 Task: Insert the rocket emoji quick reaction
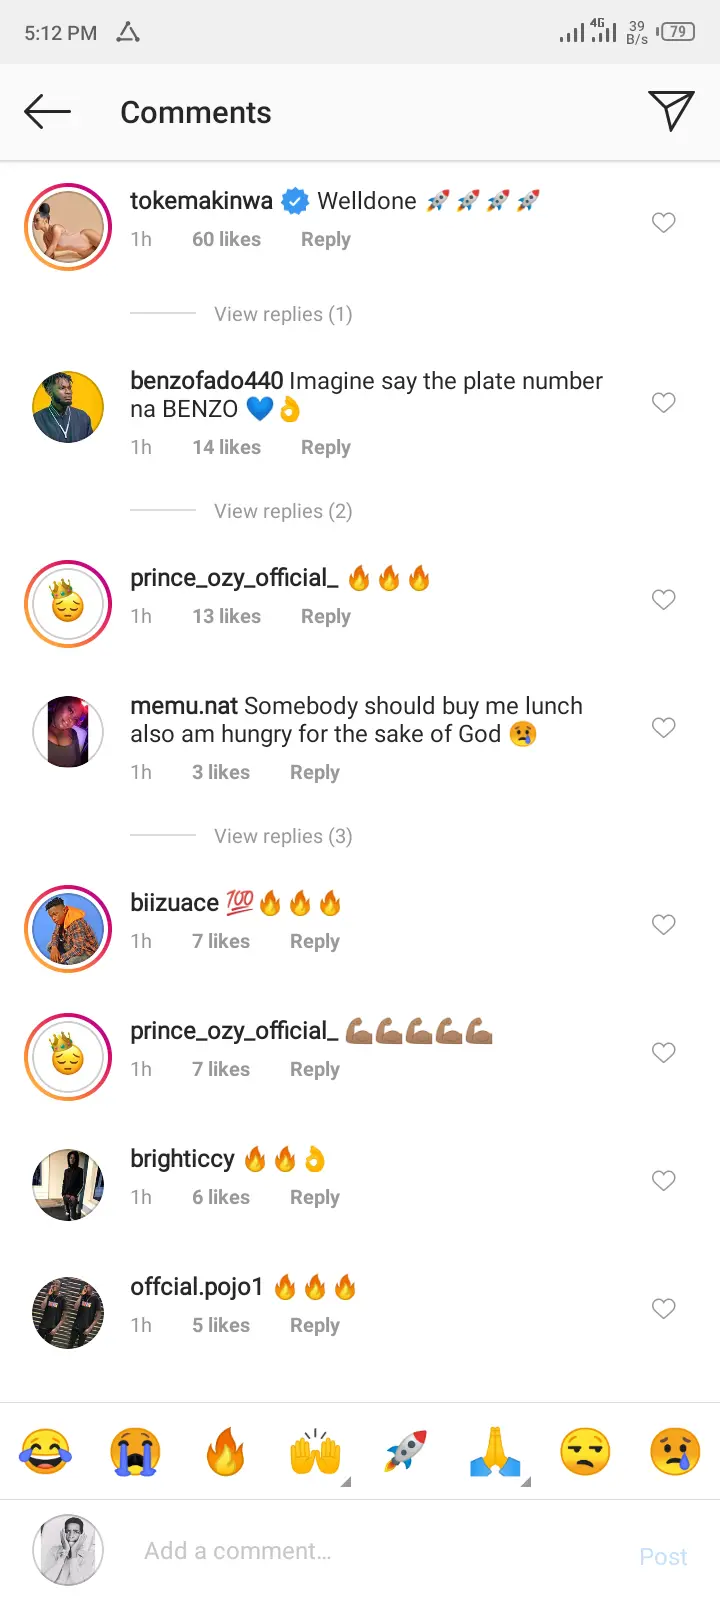(405, 1452)
